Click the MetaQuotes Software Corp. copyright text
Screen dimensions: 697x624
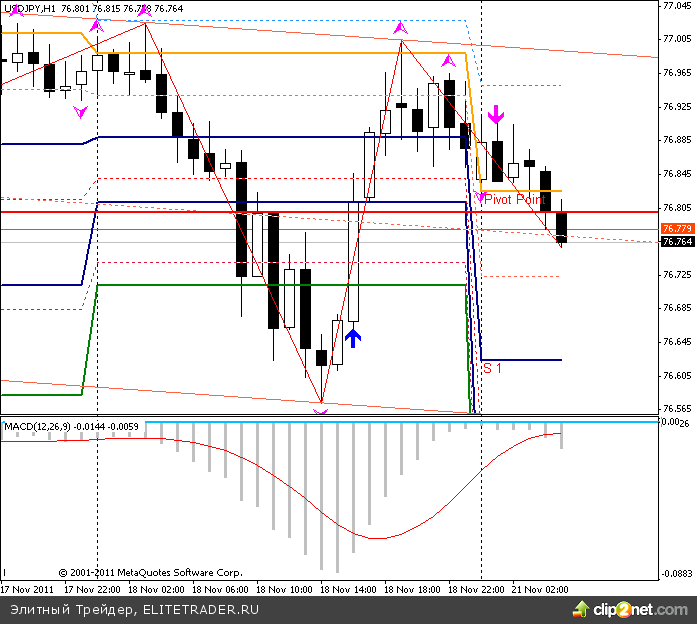[150, 573]
